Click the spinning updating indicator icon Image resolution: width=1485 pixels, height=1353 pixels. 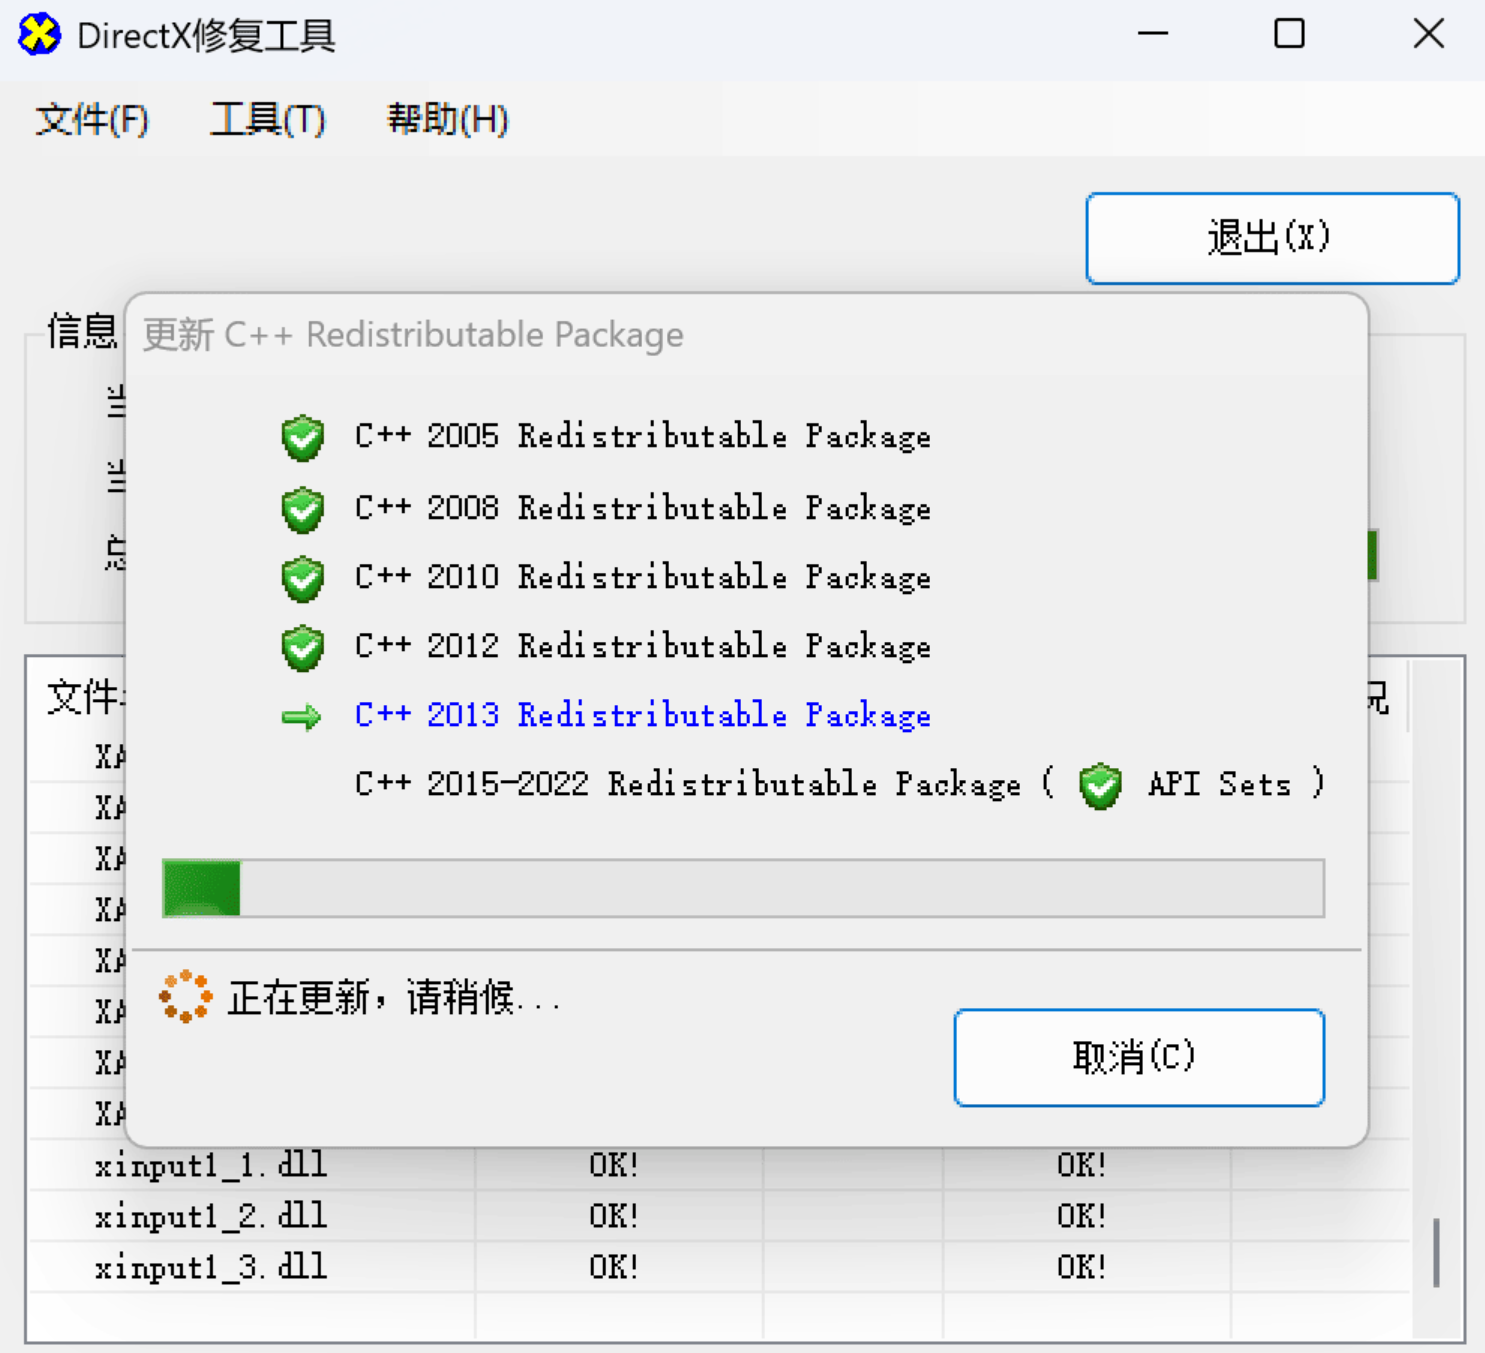(185, 997)
